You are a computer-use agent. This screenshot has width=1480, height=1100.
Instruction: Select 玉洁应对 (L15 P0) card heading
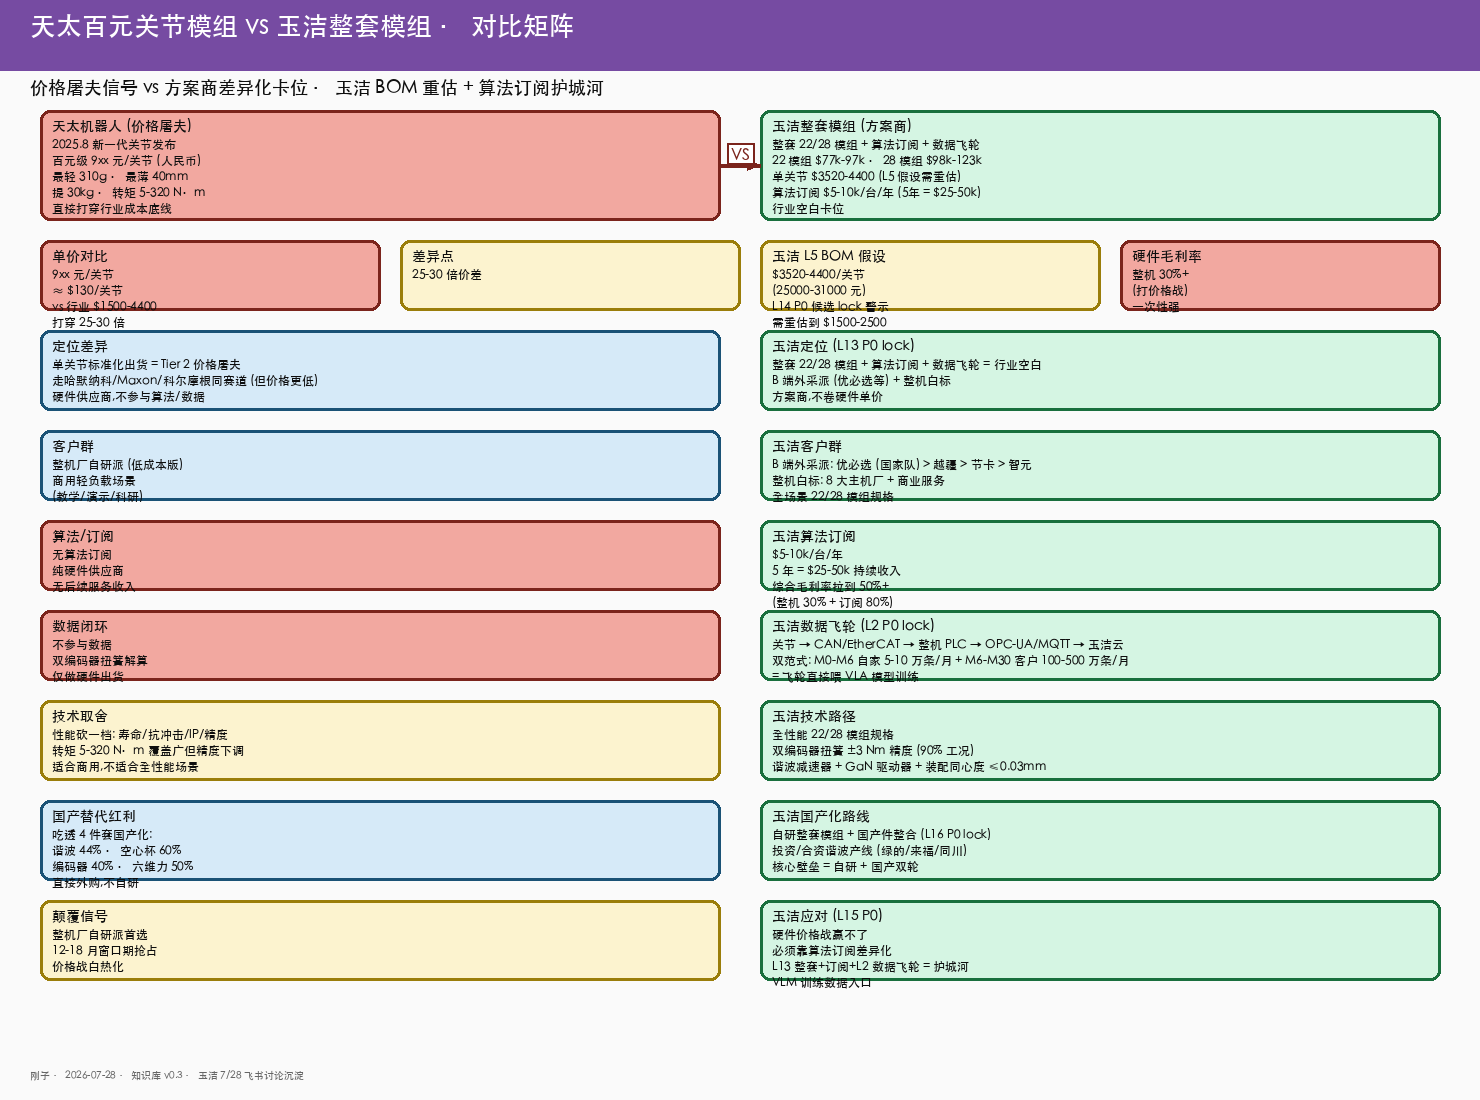tap(827, 916)
